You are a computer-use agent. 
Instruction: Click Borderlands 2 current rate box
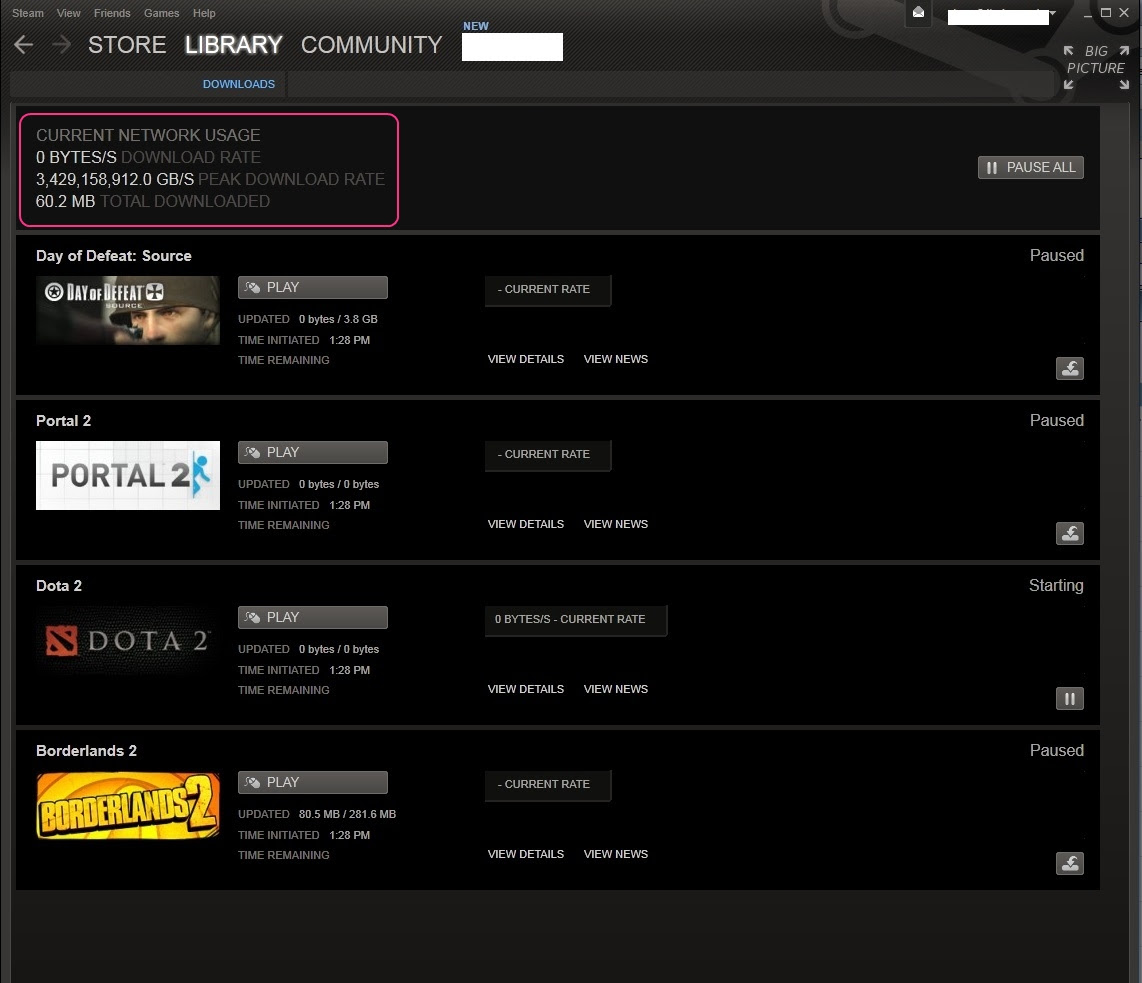(548, 784)
